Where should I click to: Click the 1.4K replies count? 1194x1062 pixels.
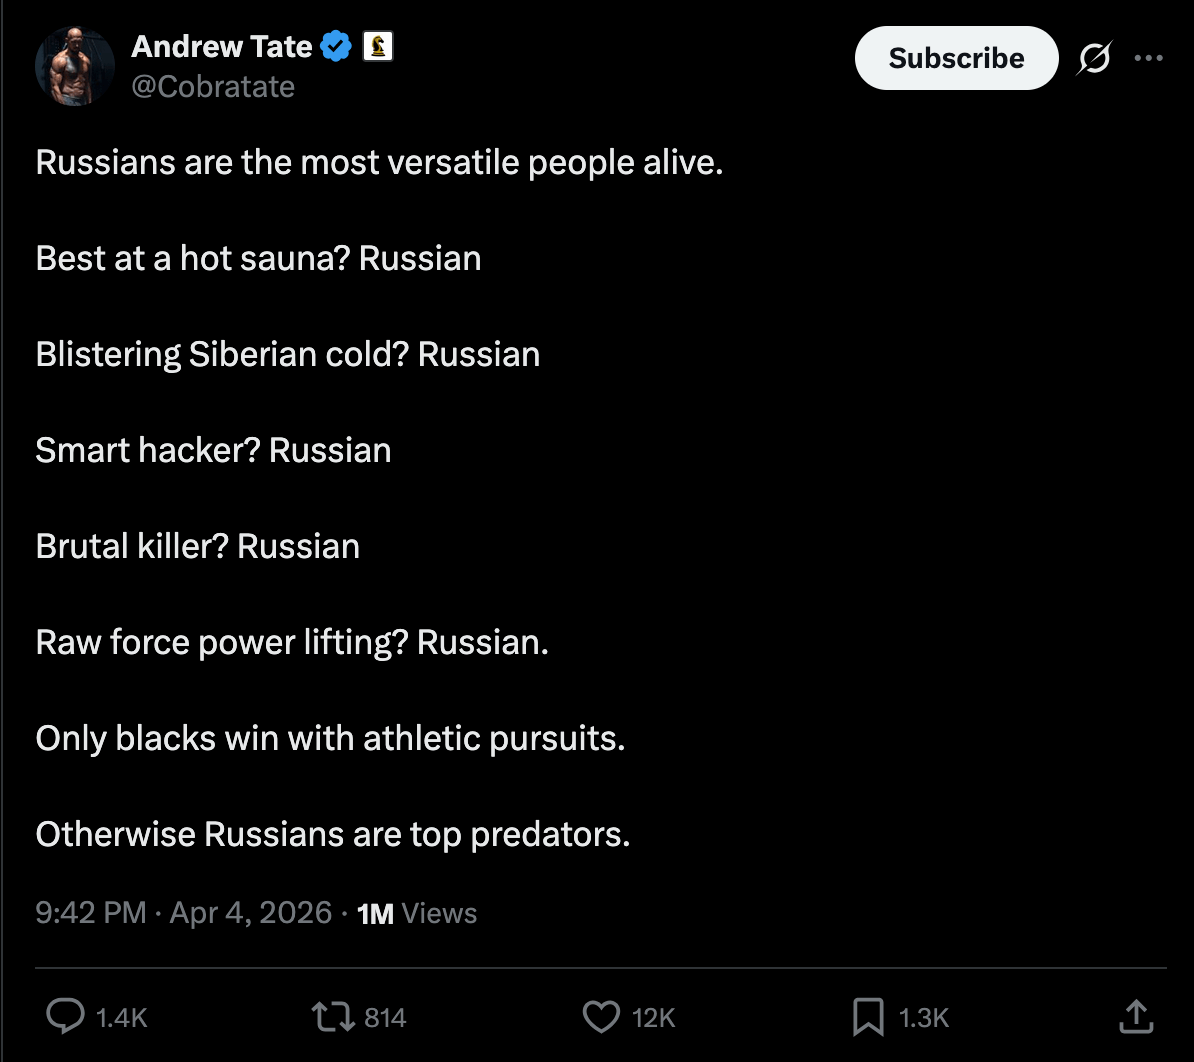[x=121, y=1018]
